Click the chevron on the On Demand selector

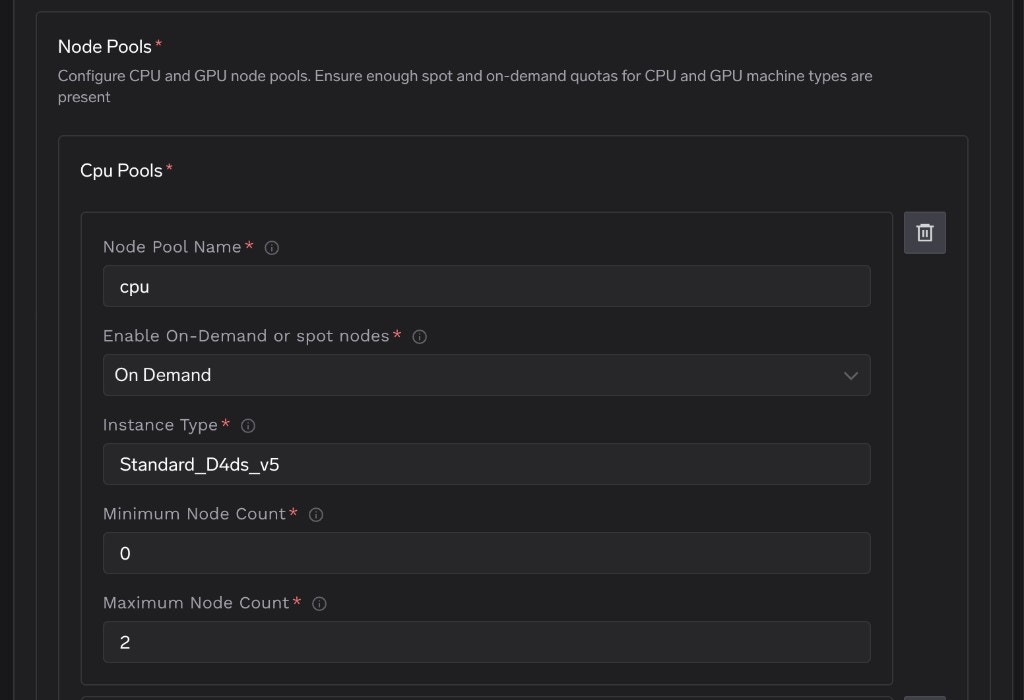(851, 375)
